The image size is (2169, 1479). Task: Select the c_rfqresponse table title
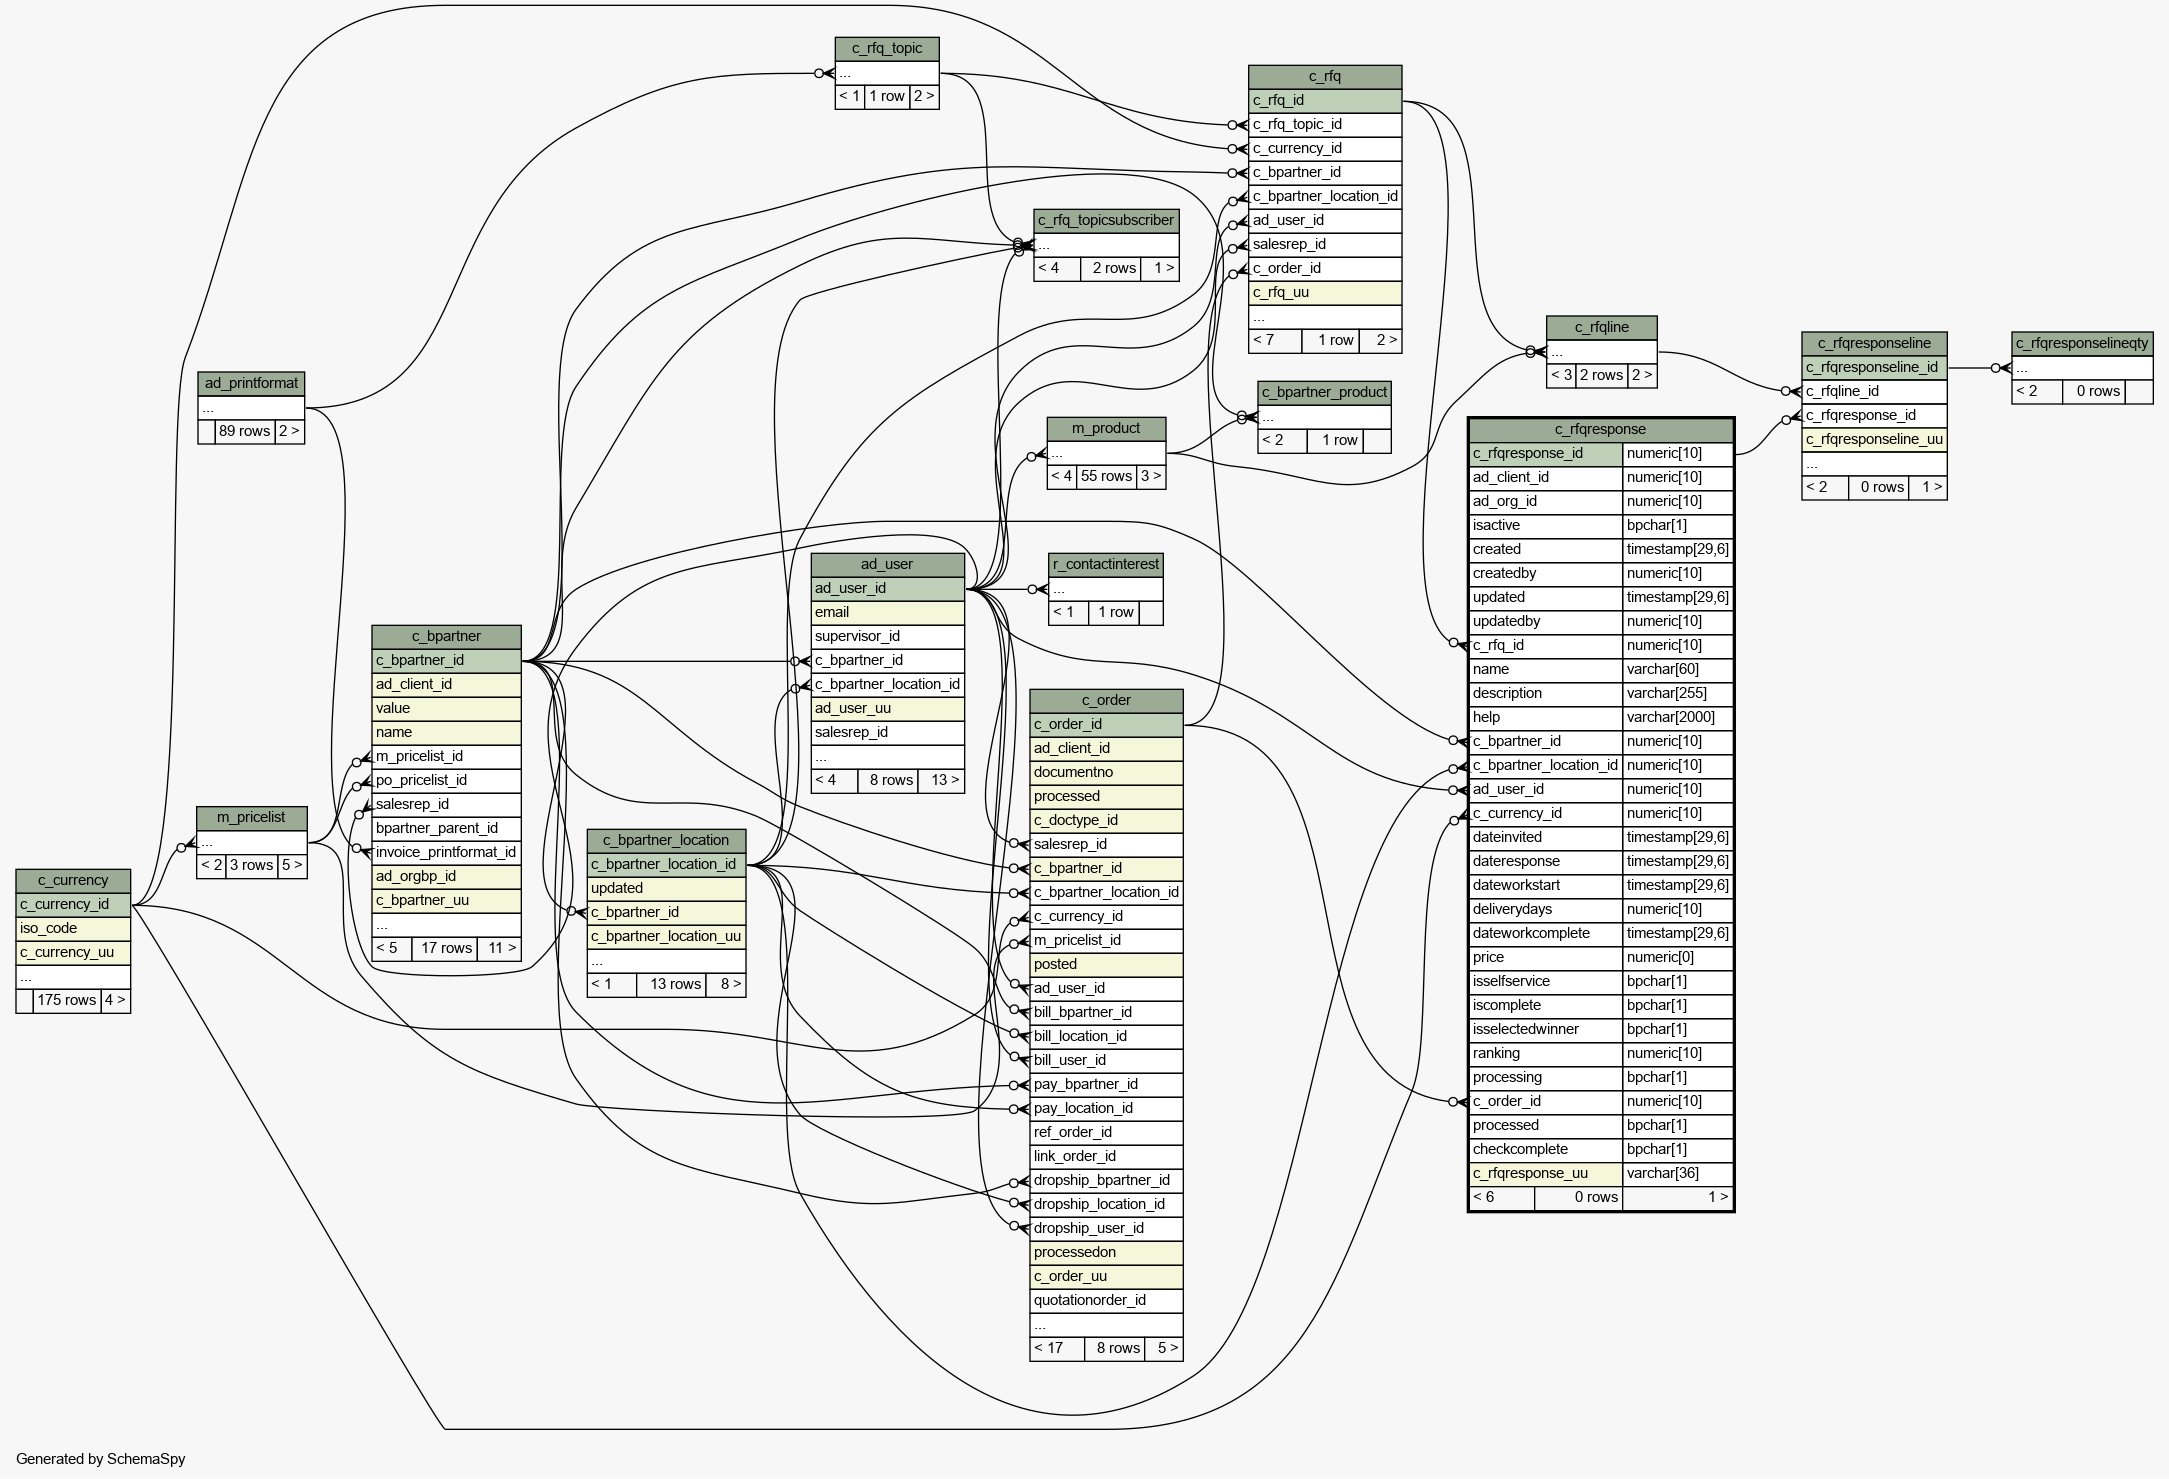[x=1601, y=430]
